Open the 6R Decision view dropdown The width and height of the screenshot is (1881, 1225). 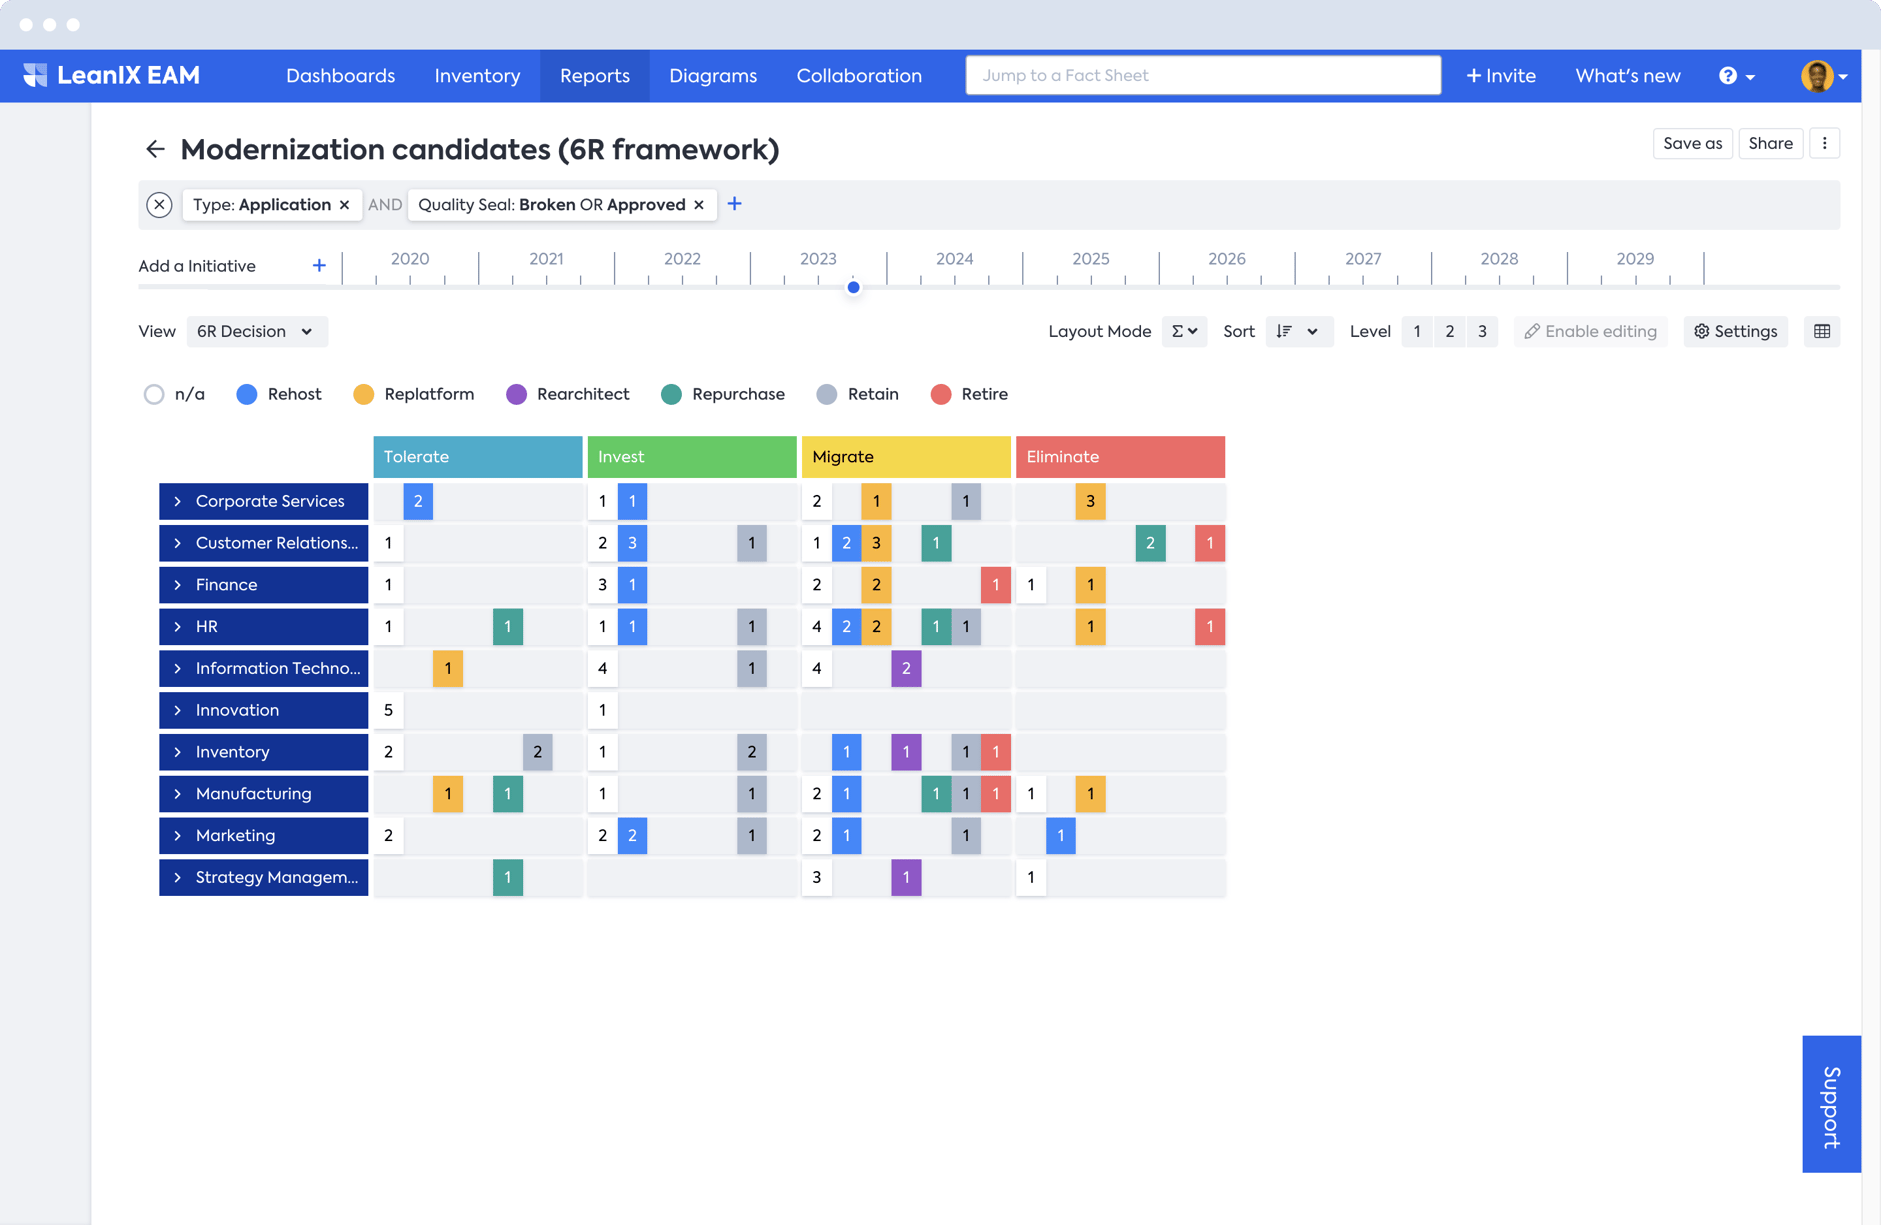click(x=256, y=332)
